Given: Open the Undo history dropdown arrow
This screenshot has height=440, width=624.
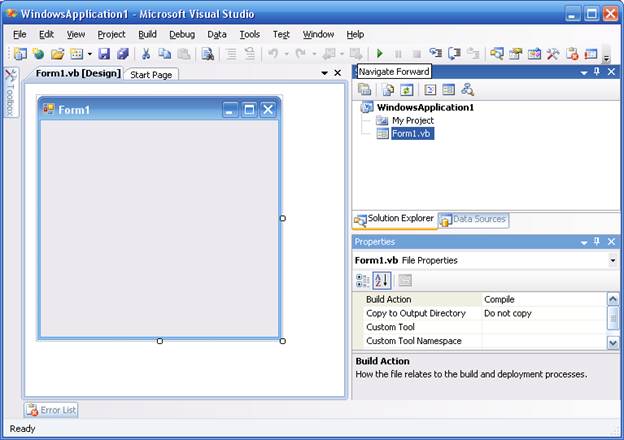Looking at the screenshot, I should [x=286, y=53].
